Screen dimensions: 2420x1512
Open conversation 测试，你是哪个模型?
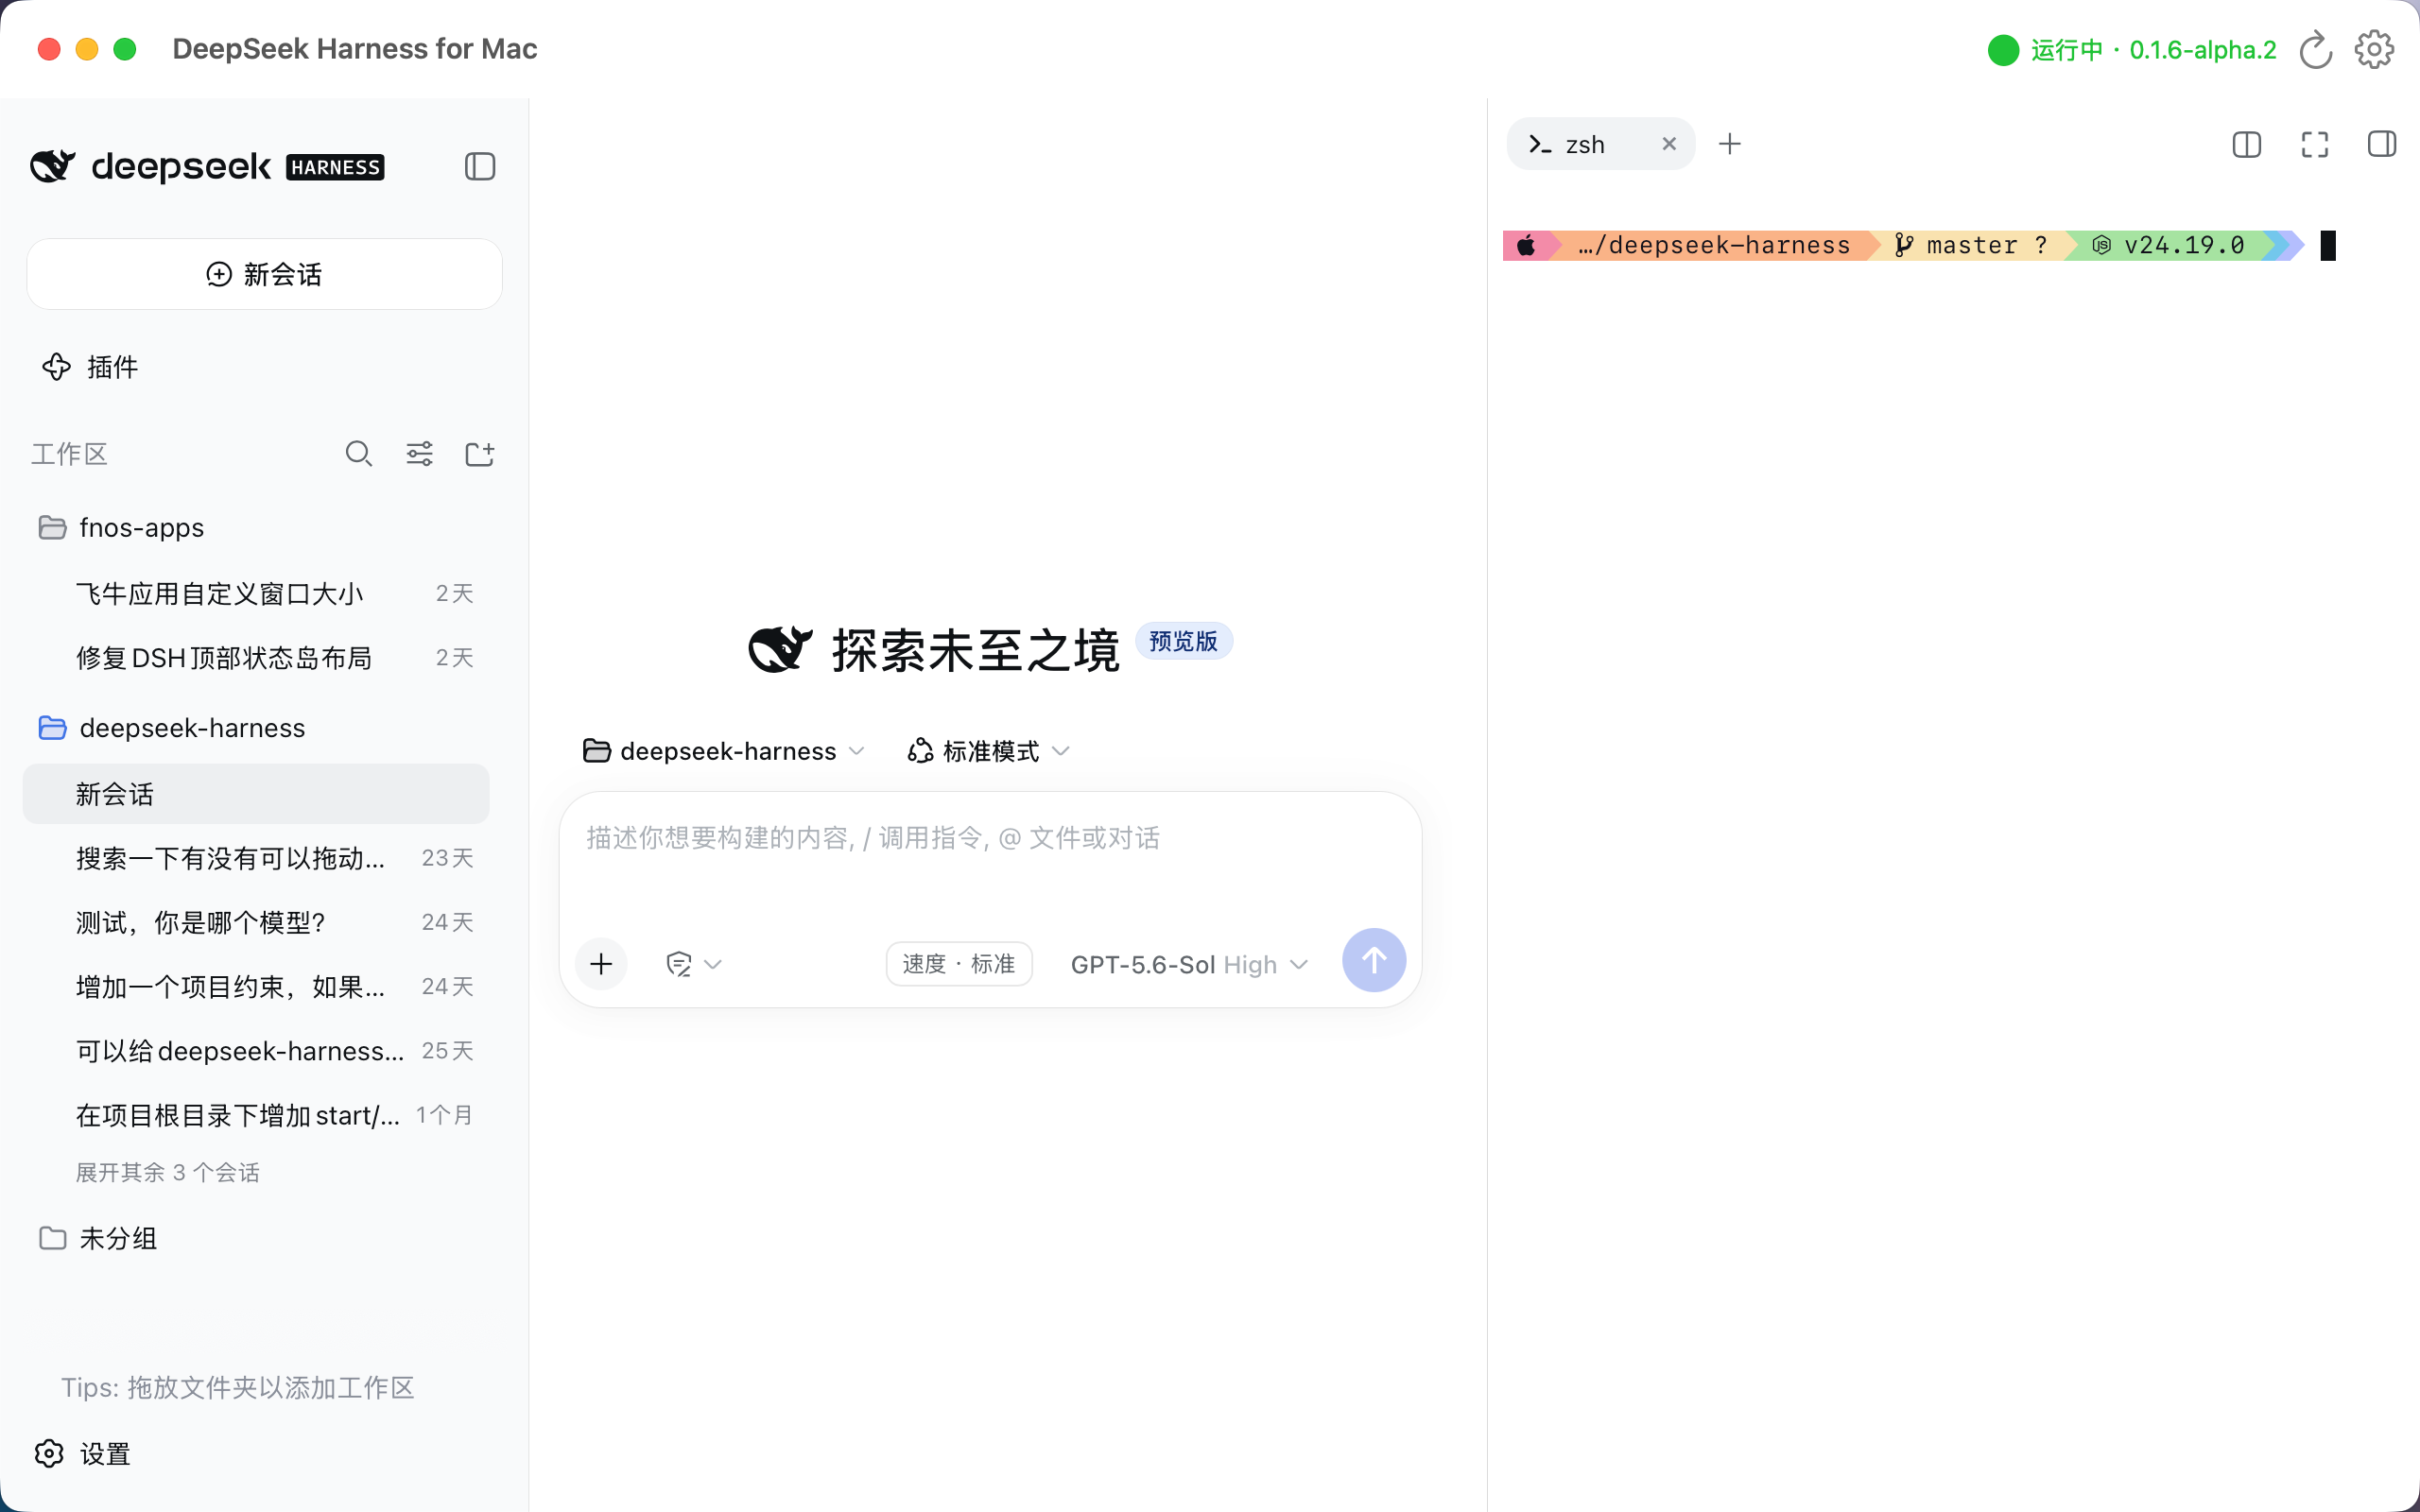pos(256,922)
